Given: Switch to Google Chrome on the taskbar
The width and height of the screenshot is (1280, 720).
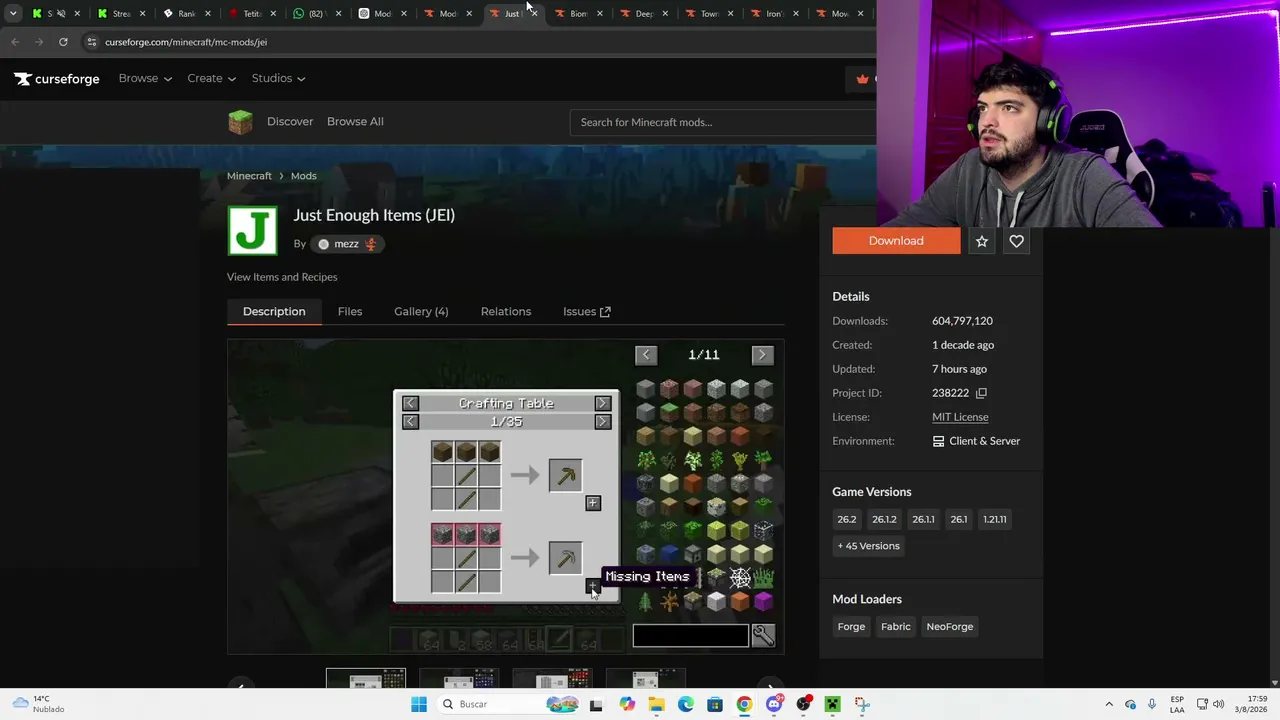Looking at the screenshot, I should click(744, 705).
